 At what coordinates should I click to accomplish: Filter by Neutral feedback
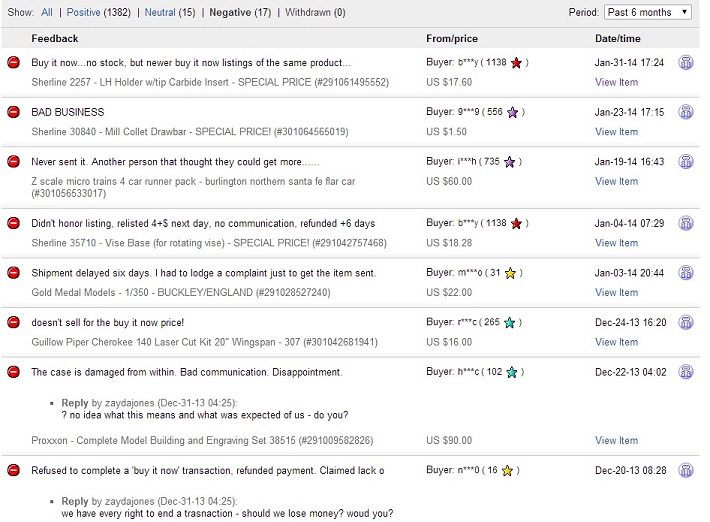click(x=160, y=12)
